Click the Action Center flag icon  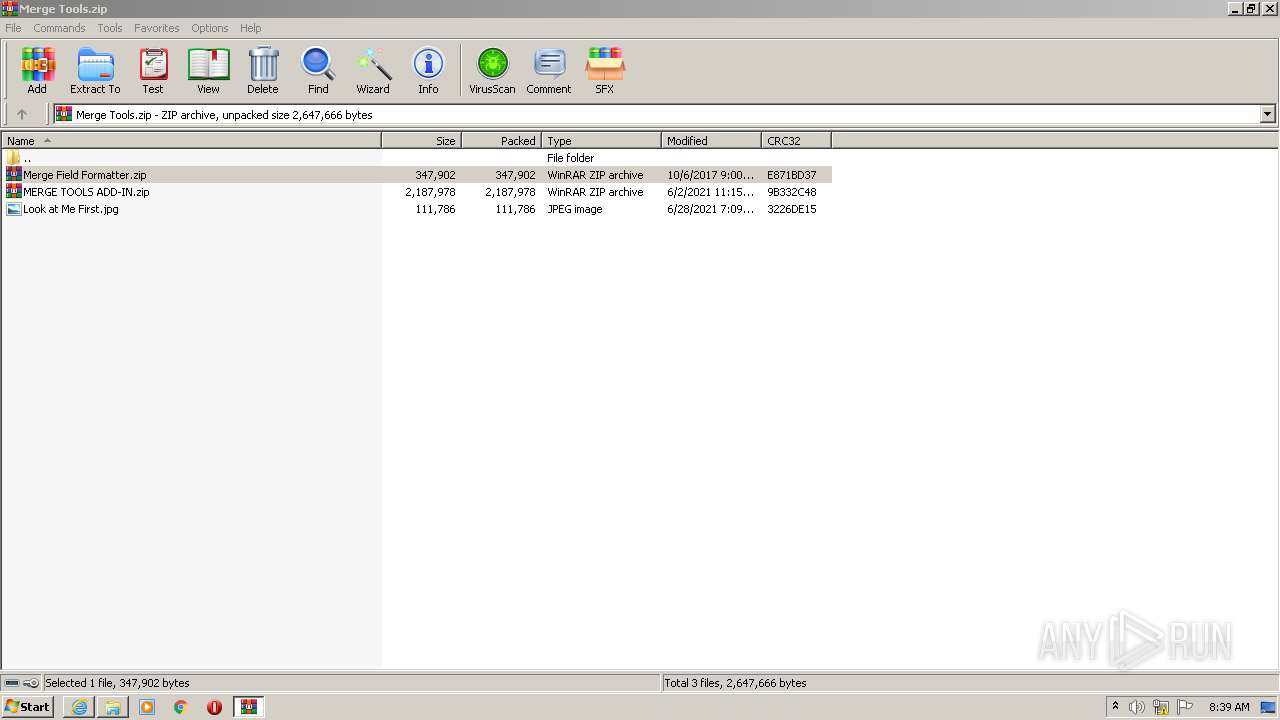pos(1185,707)
